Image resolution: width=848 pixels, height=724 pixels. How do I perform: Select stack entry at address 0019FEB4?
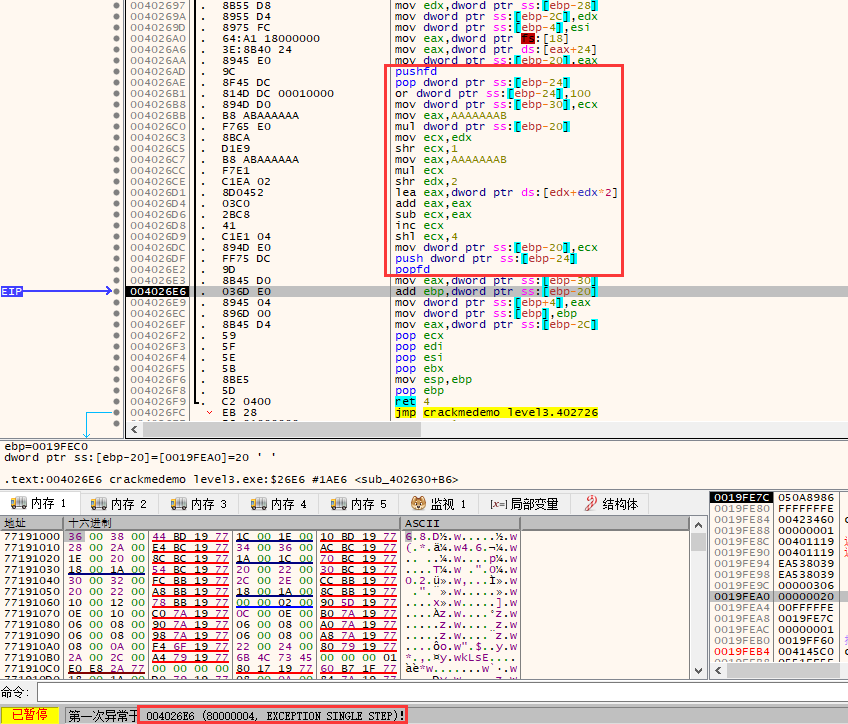(x=741, y=652)
